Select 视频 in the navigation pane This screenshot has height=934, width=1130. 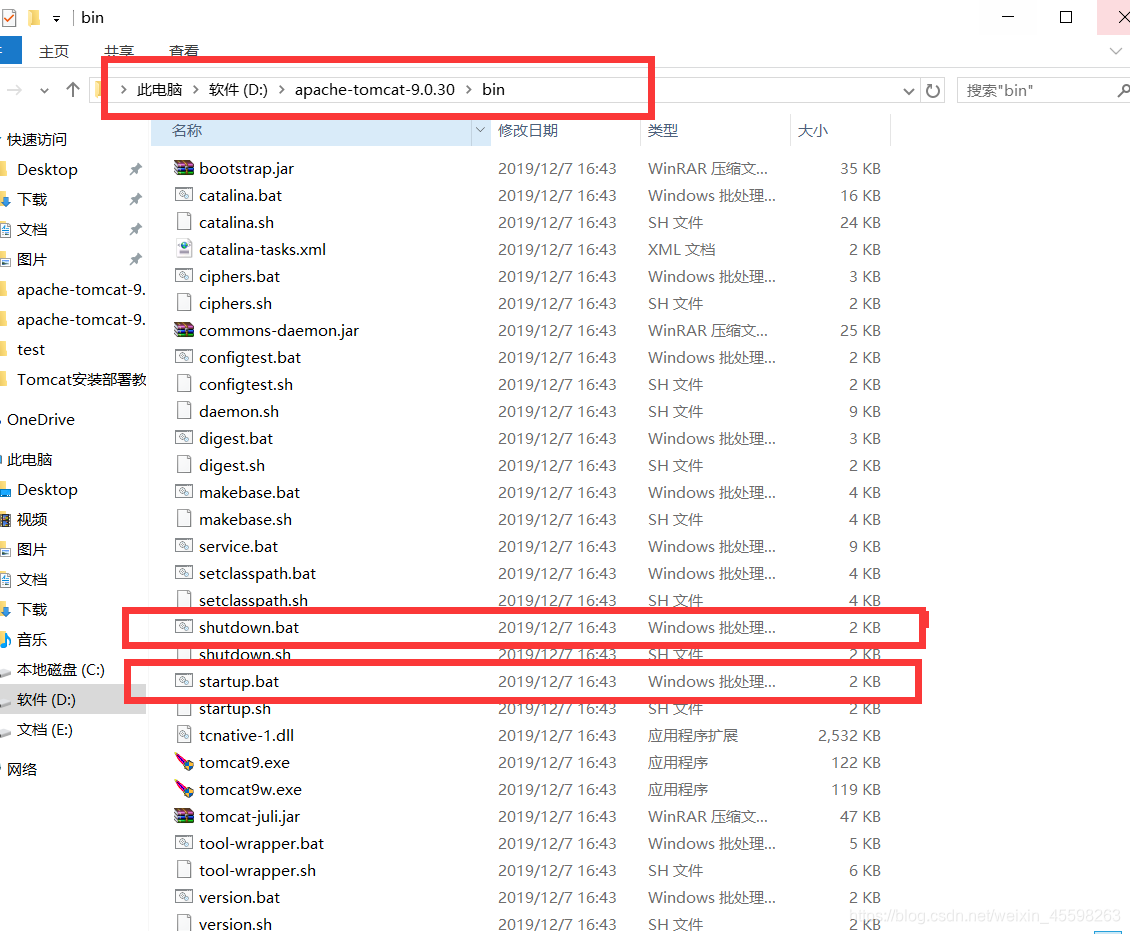[32, 520]
